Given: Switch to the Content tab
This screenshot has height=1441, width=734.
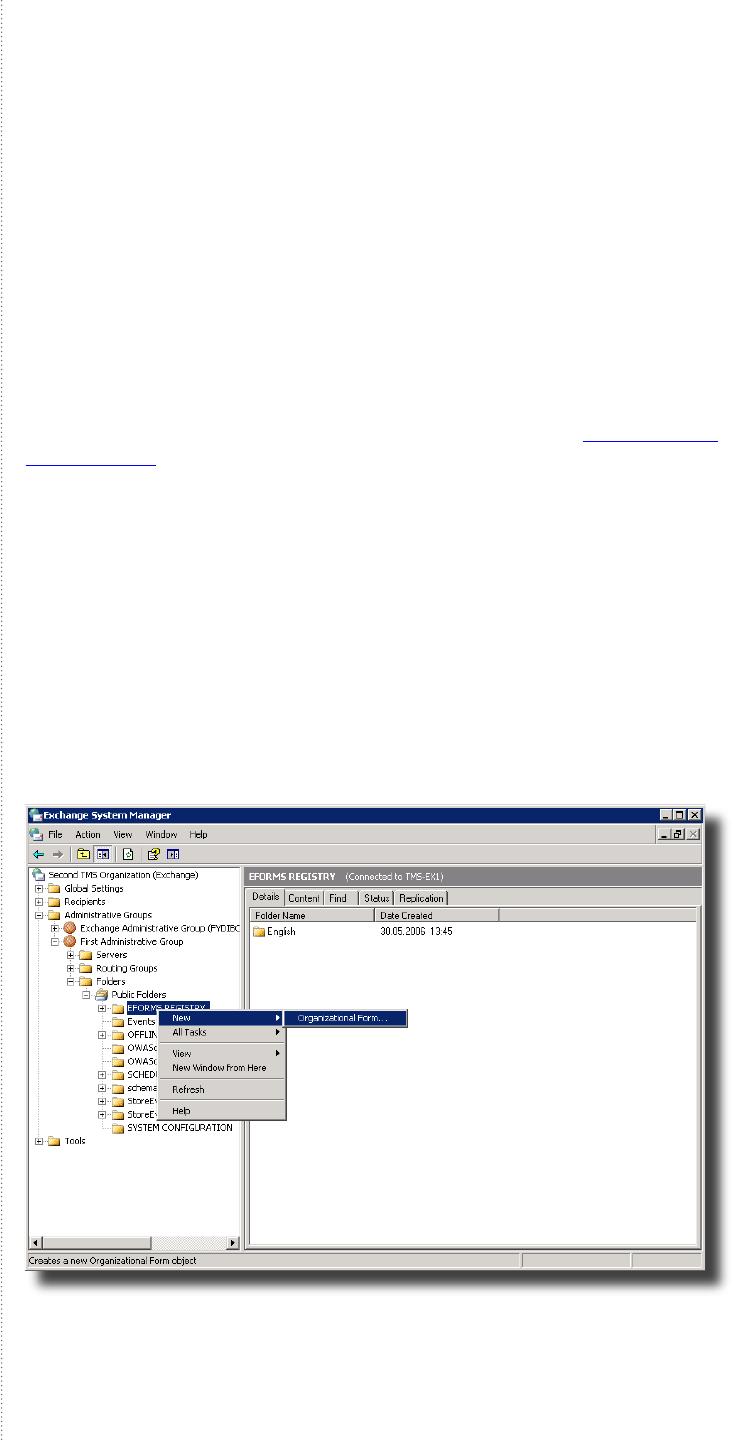Looking at the screenshot, I should click(x=304, y=898).
